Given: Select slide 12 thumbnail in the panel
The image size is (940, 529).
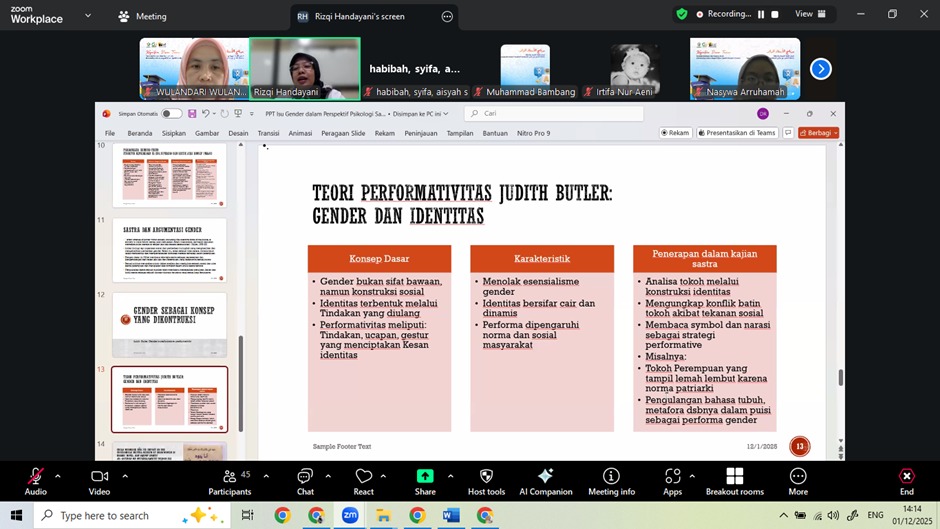Looking at the screenshot, I should pos(169,325).
